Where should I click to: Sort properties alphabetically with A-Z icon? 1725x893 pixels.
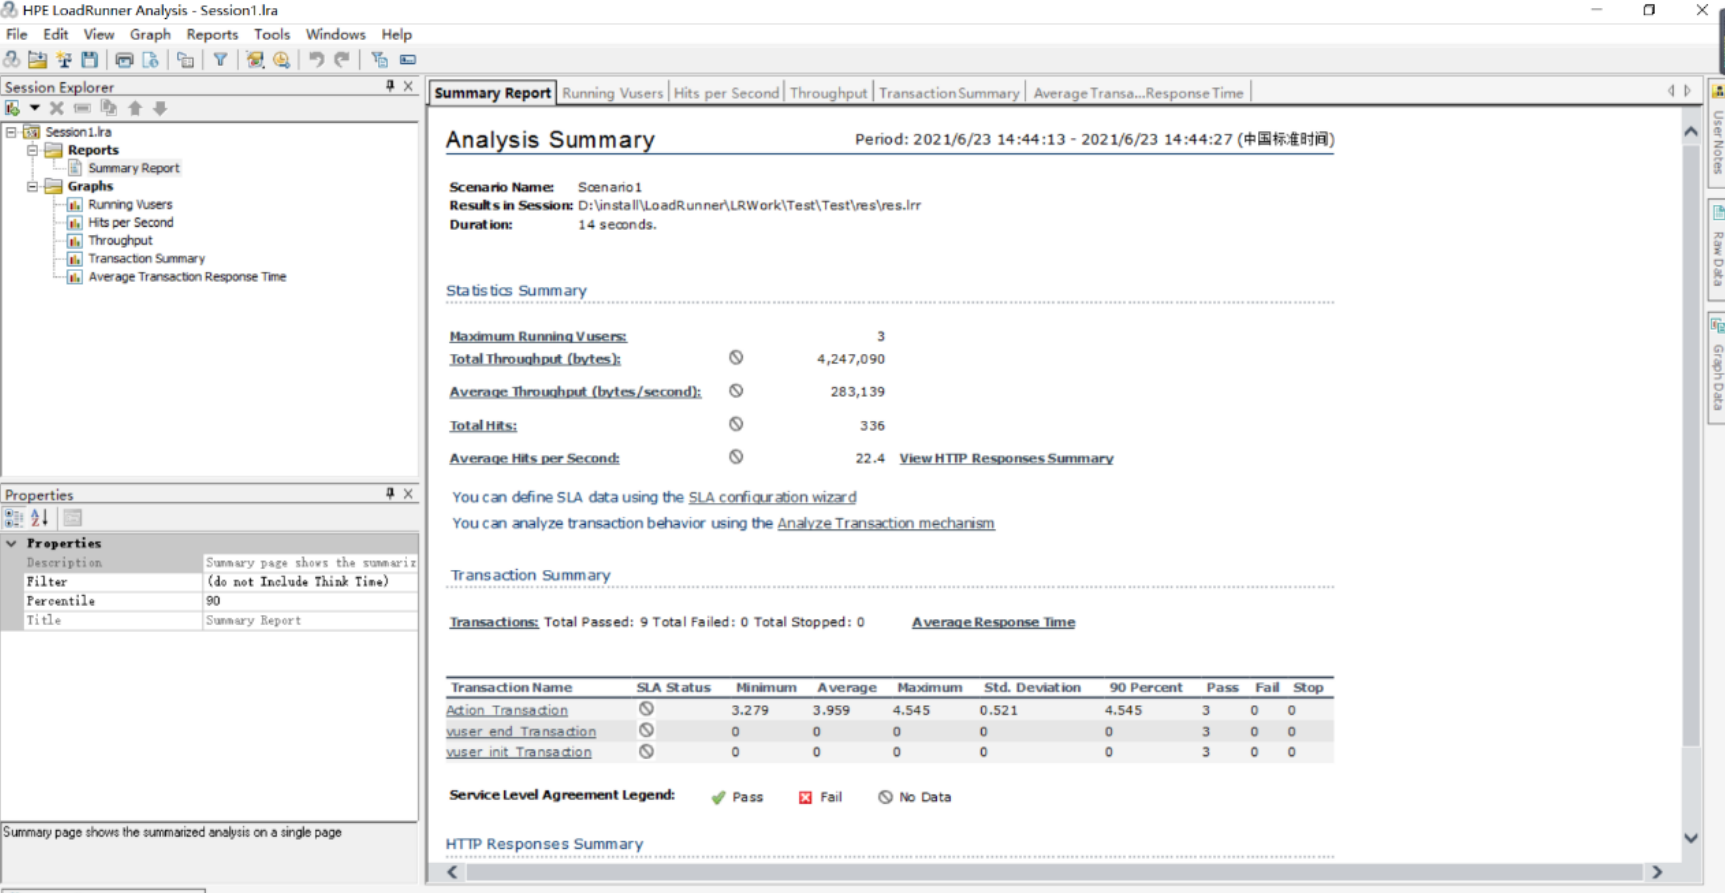coord(39,518)
